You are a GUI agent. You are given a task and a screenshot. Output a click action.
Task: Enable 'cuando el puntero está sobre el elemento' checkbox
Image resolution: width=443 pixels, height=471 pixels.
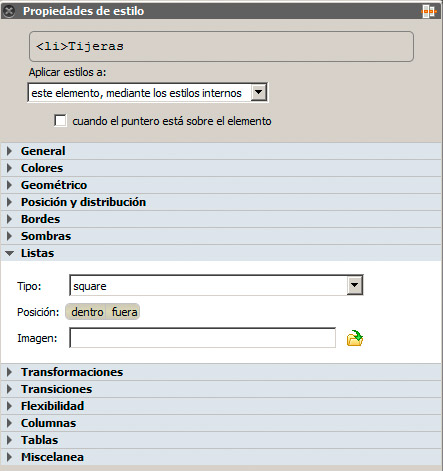tap(60, 121)
